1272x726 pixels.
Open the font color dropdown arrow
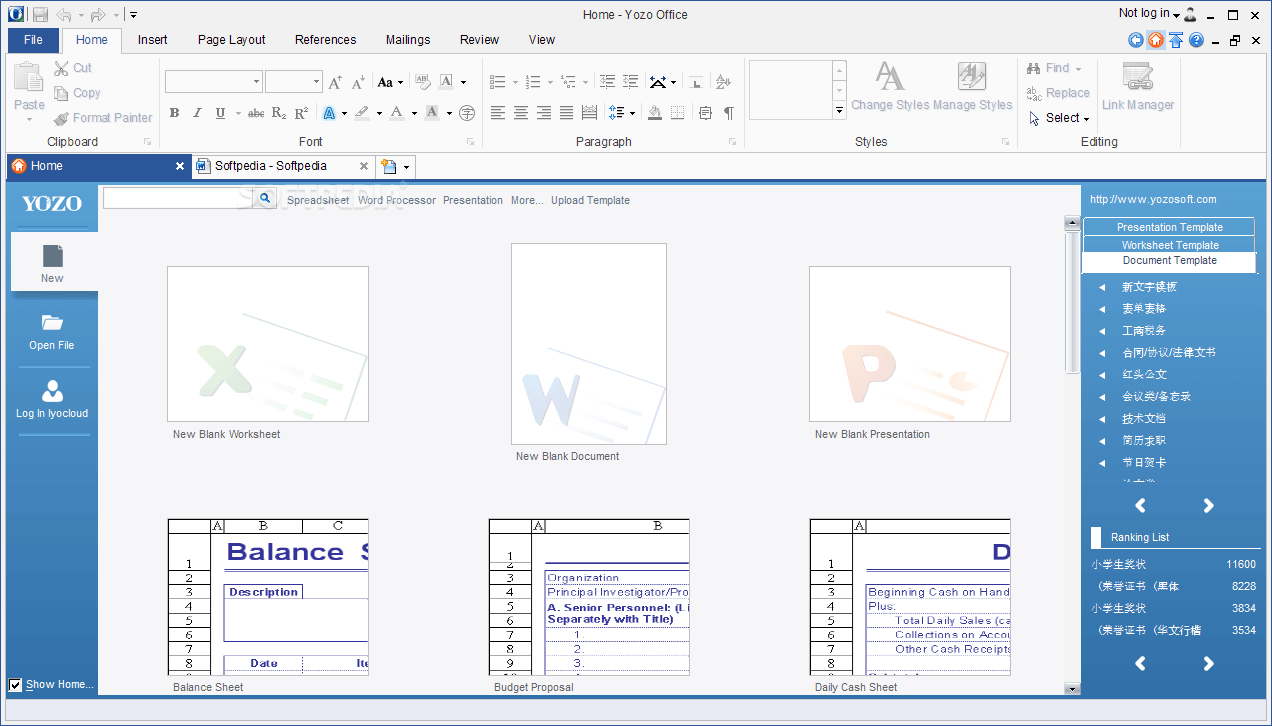(x=414, y=113)
